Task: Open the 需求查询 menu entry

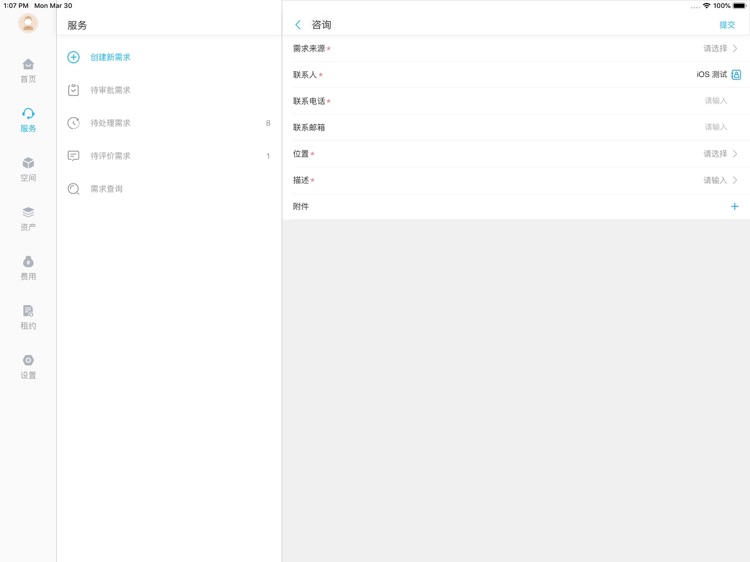Action: pos(169,189)
